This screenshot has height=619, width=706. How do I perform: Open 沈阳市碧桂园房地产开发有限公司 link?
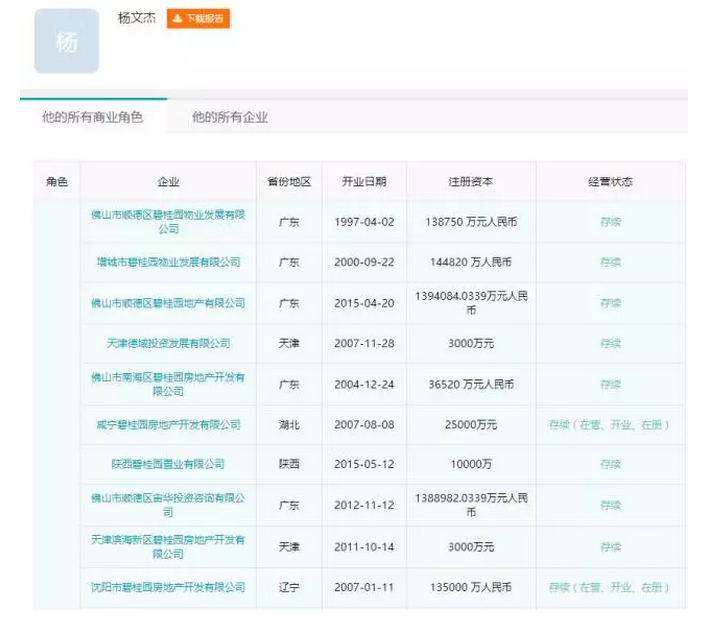(168, 587)
